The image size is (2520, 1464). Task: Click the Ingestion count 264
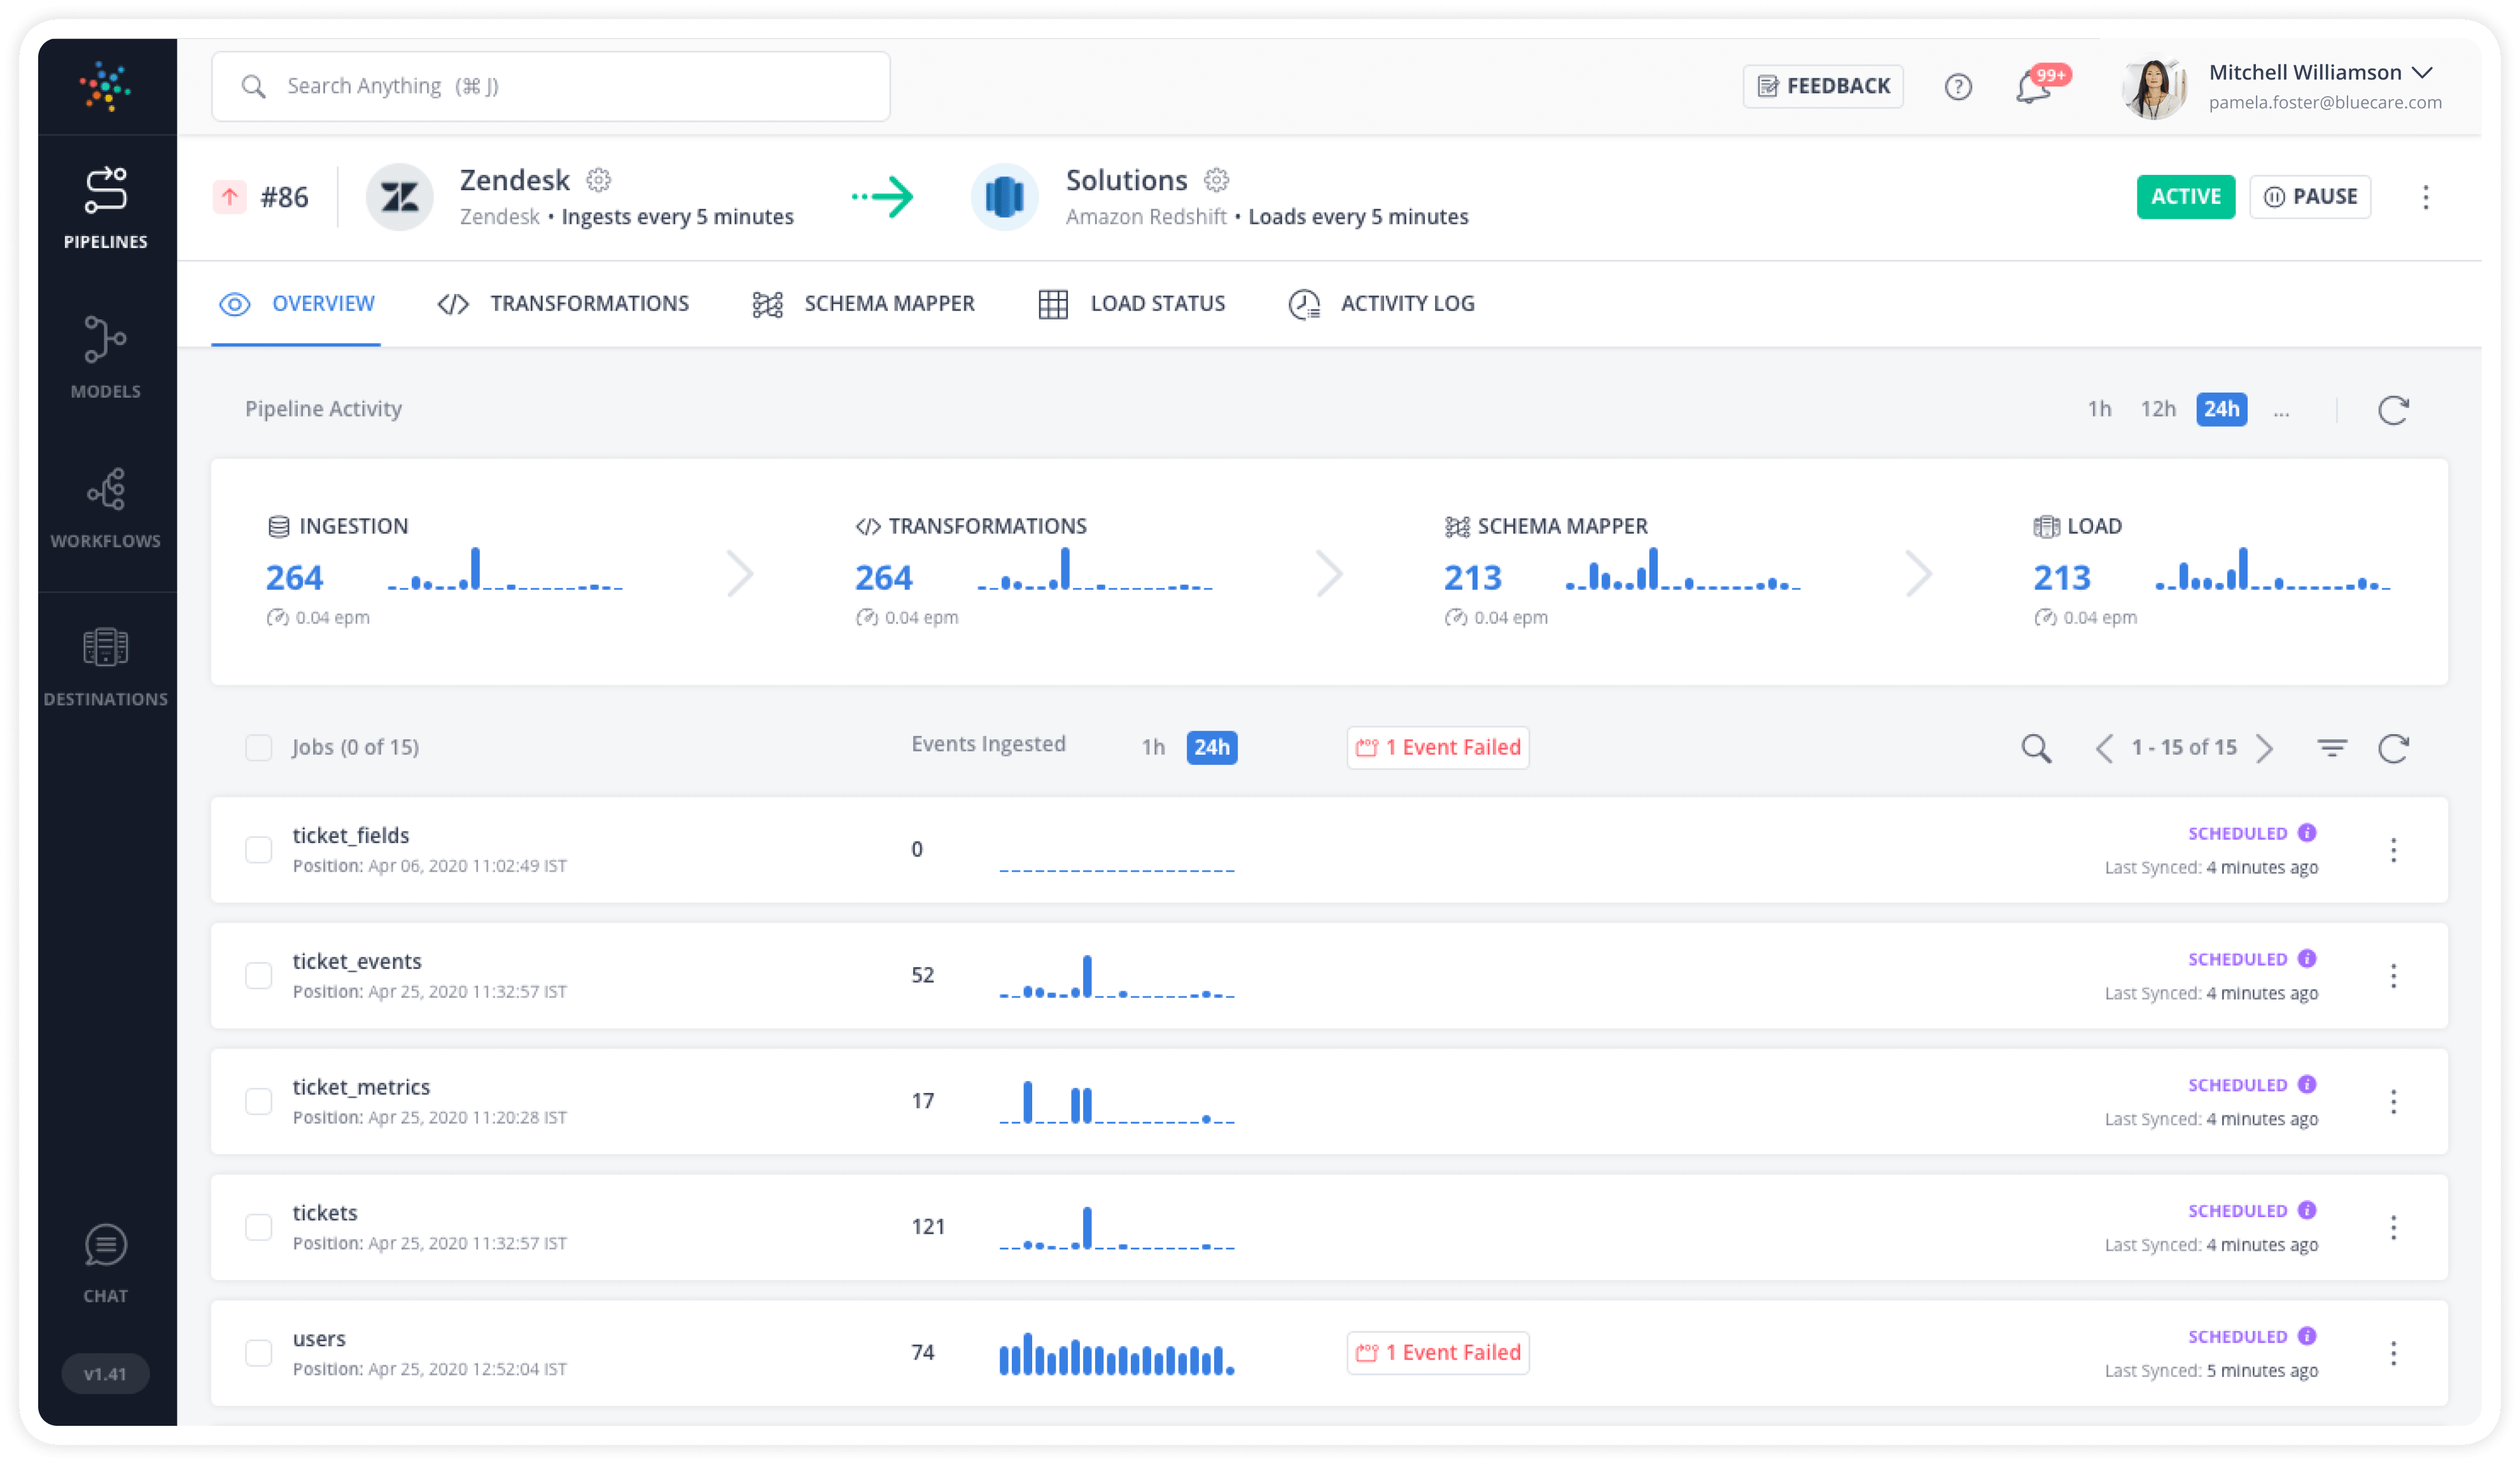(294, 577)
